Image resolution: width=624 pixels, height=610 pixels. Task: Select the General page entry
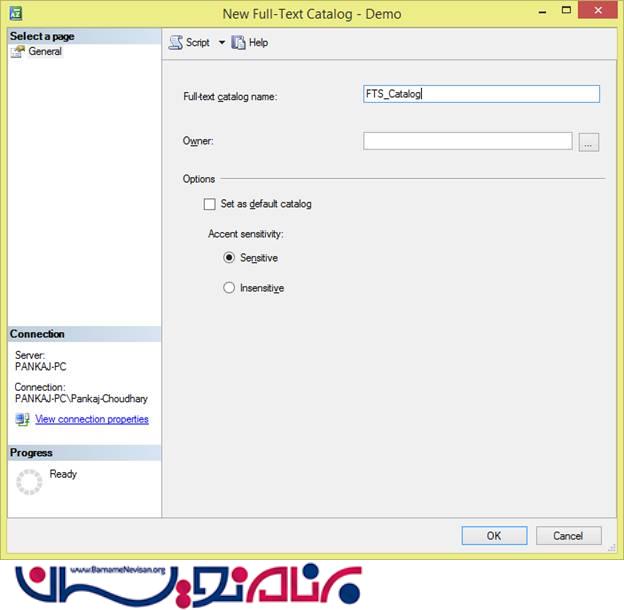[45, 51]
